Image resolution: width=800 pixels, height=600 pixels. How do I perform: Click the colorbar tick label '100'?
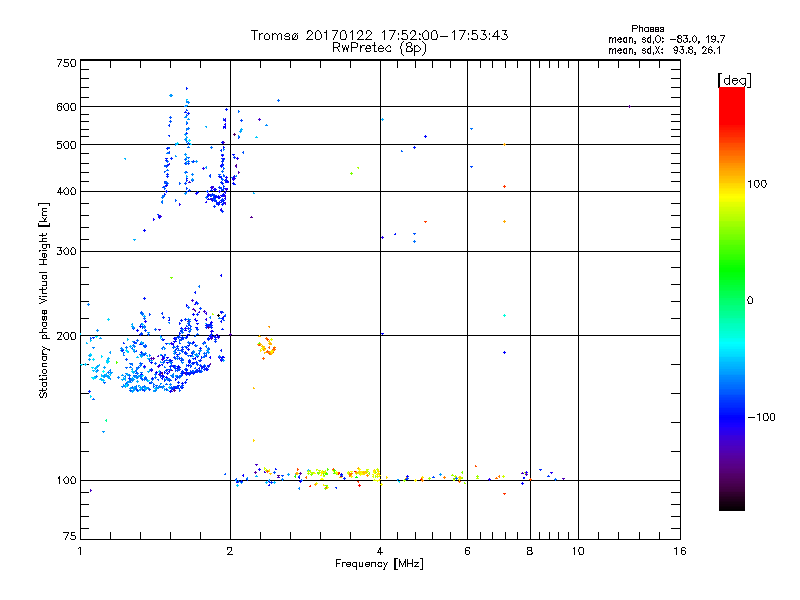[x=757, y=184]
